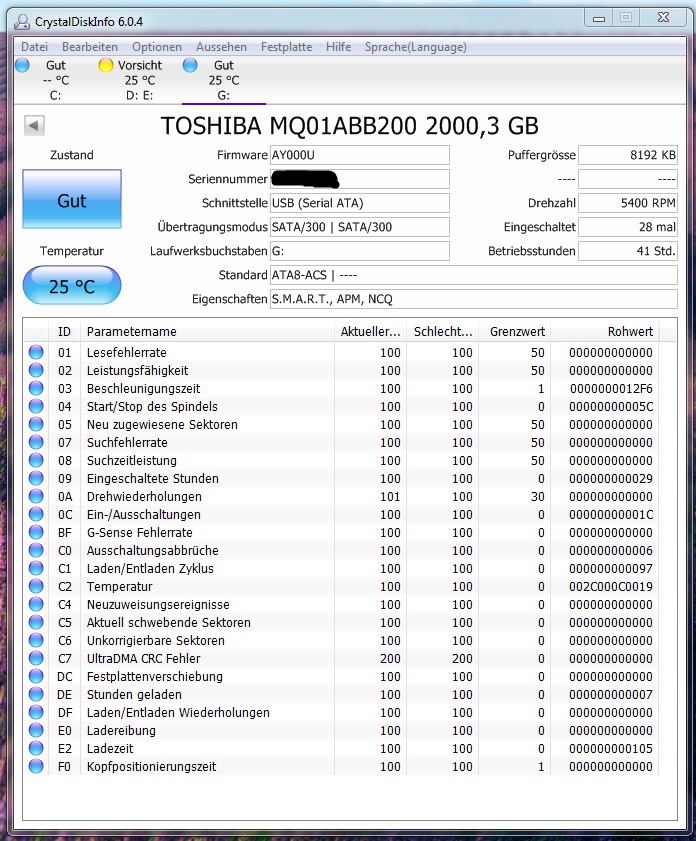Click the 25 °C temperature button
696x841 pixels.
(x=72, y=285)
